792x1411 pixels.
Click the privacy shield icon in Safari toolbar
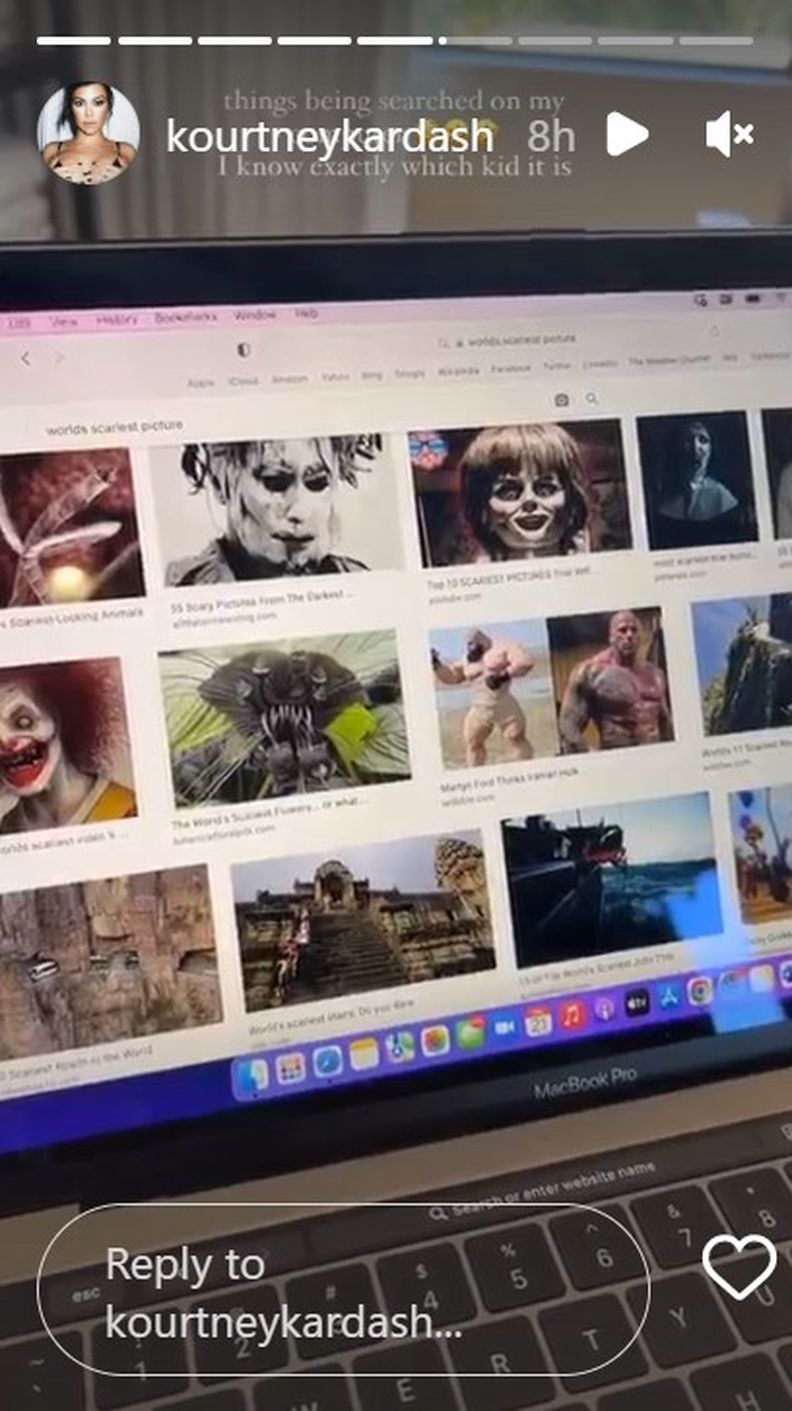pyautogui.click(x=242, y=350)
